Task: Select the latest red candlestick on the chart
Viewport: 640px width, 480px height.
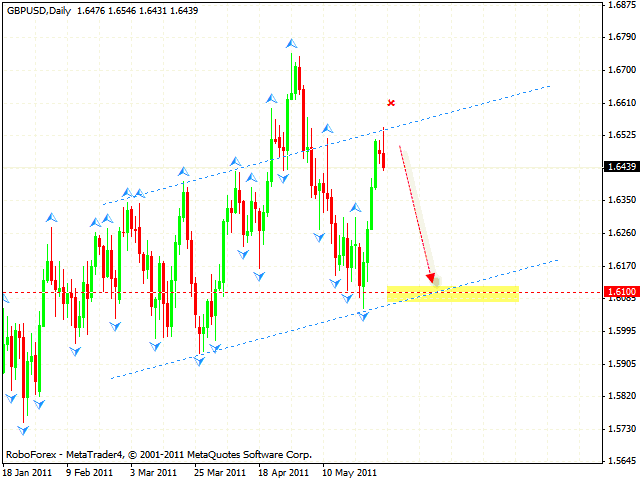Action: [385, 157]
